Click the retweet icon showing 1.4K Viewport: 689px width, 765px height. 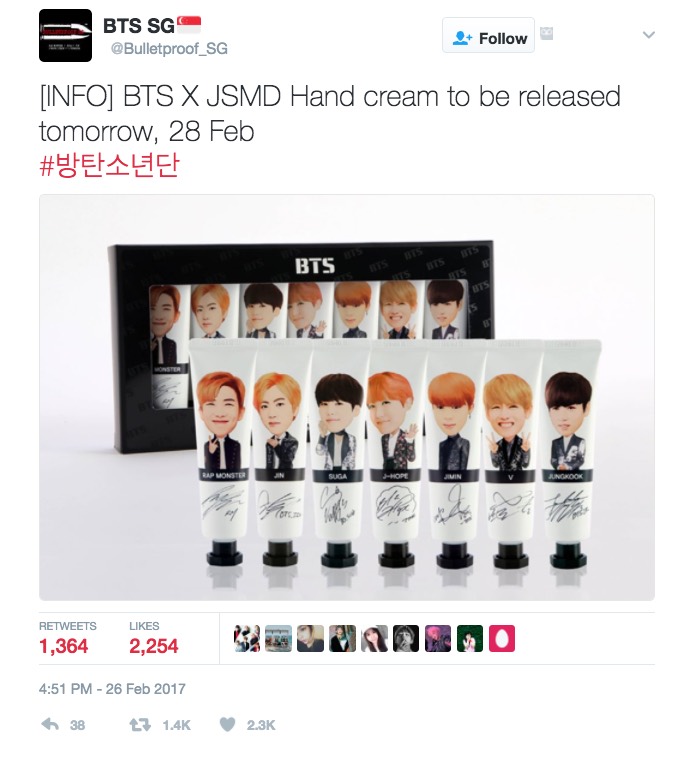(x=140, y=725)
